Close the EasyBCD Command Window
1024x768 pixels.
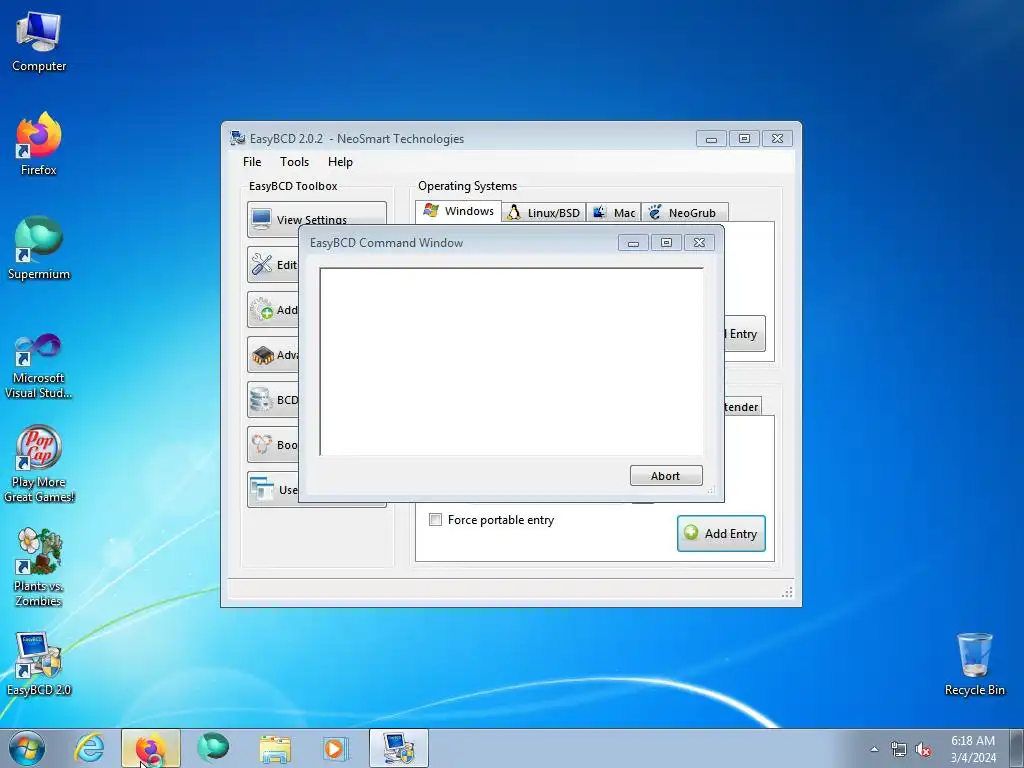point(699,242)
